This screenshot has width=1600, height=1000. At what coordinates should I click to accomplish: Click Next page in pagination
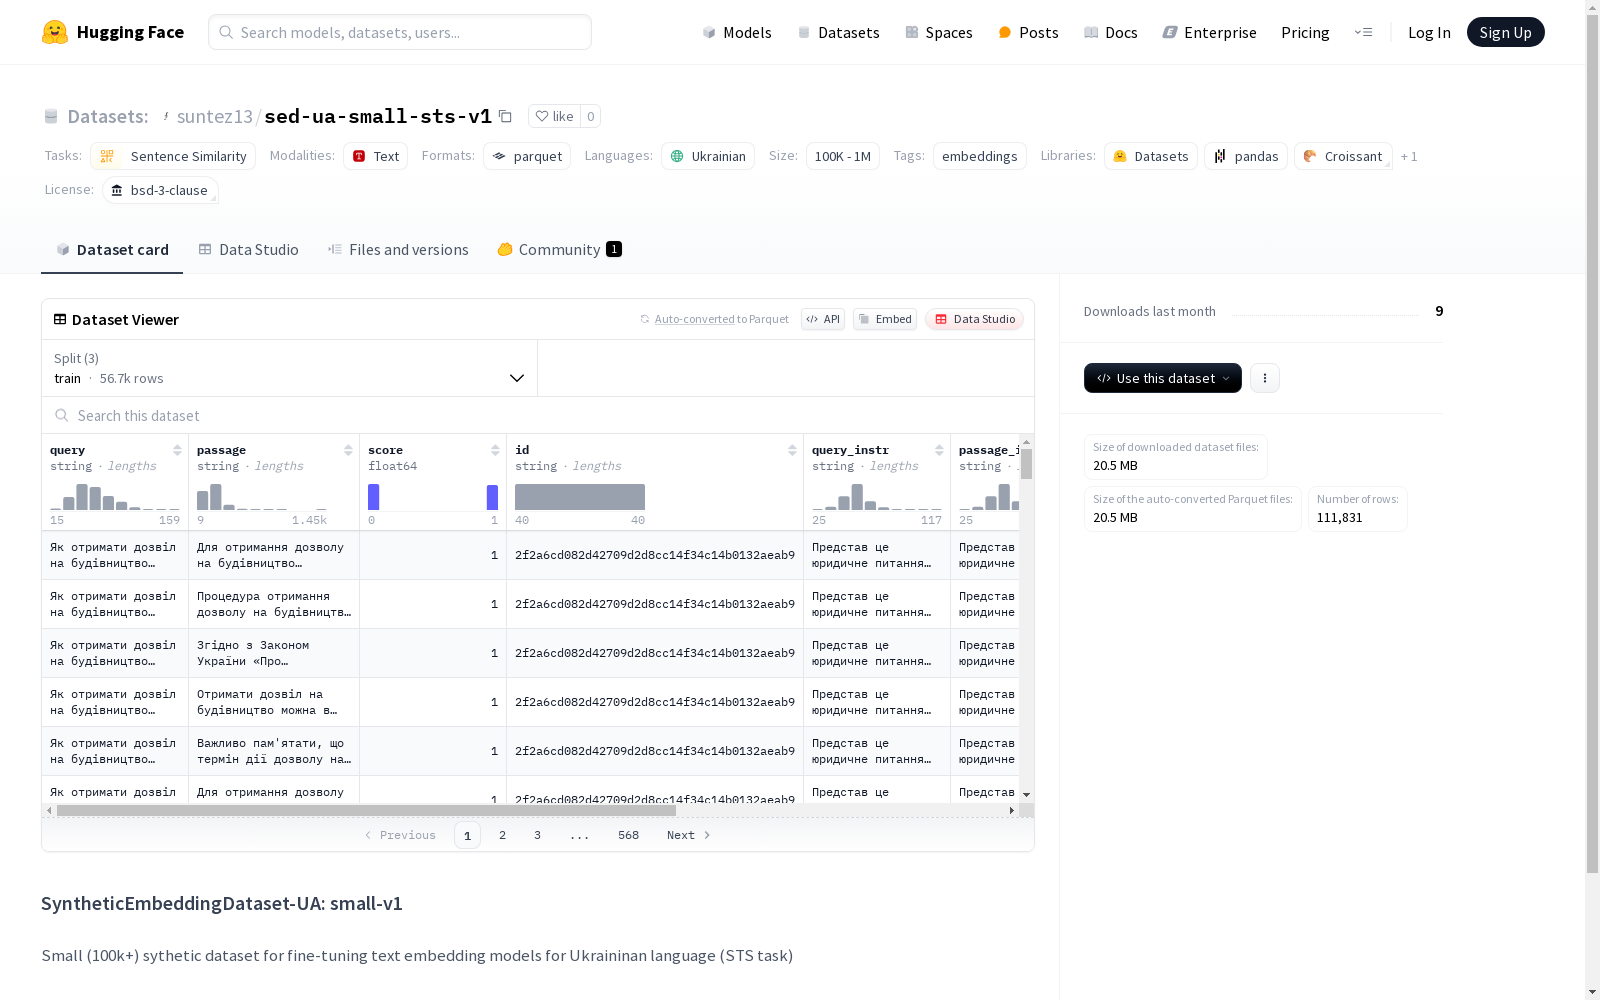689,835
